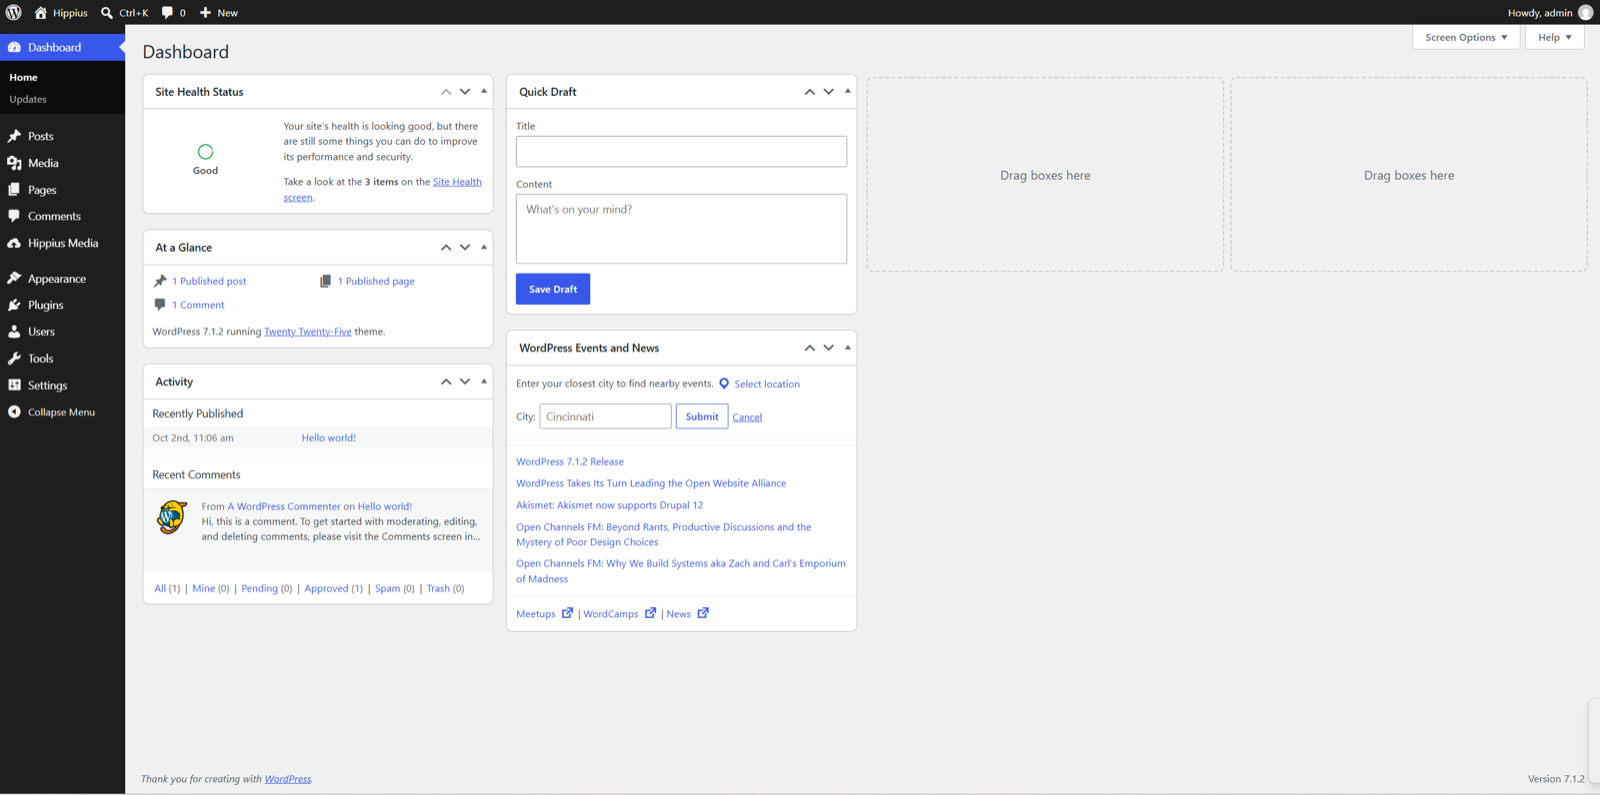Open Hippius Media sidebar item
Viewport: 1600px width, 795px height.
click(62, 243)
